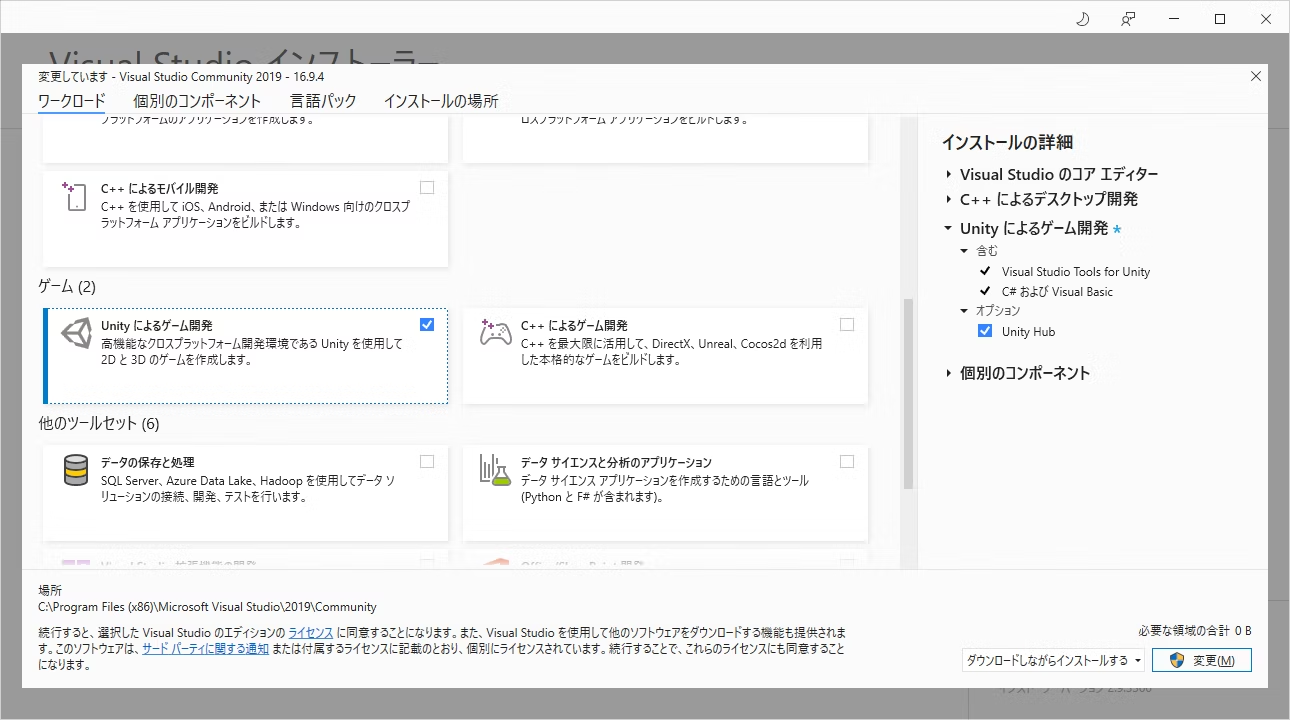Check C++ によるゲーム開発 workload checkbox
1290x720 pixels.
pyautogui.click(x=847, y=324)
